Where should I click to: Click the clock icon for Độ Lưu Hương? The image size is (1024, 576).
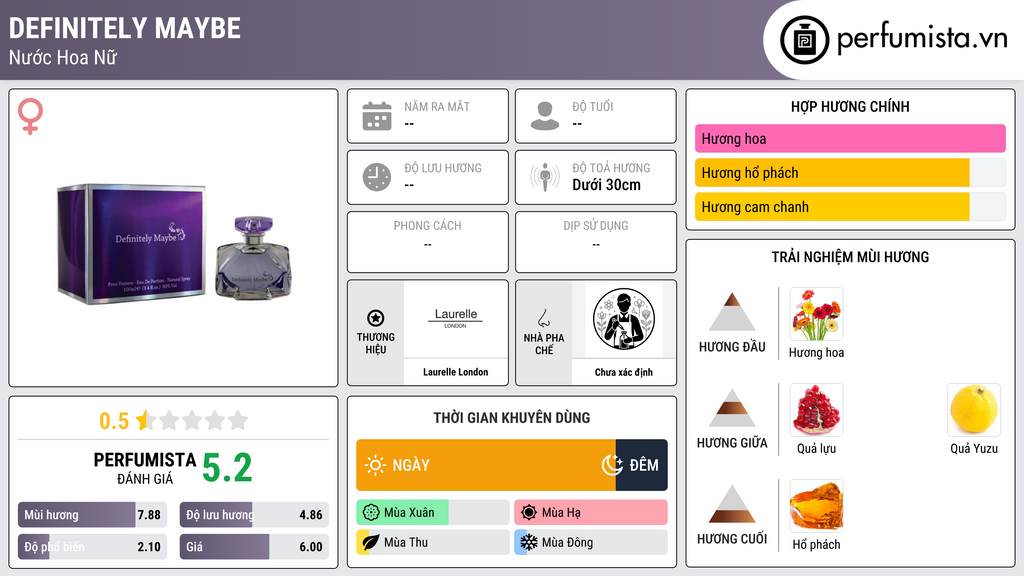point(377,177)
